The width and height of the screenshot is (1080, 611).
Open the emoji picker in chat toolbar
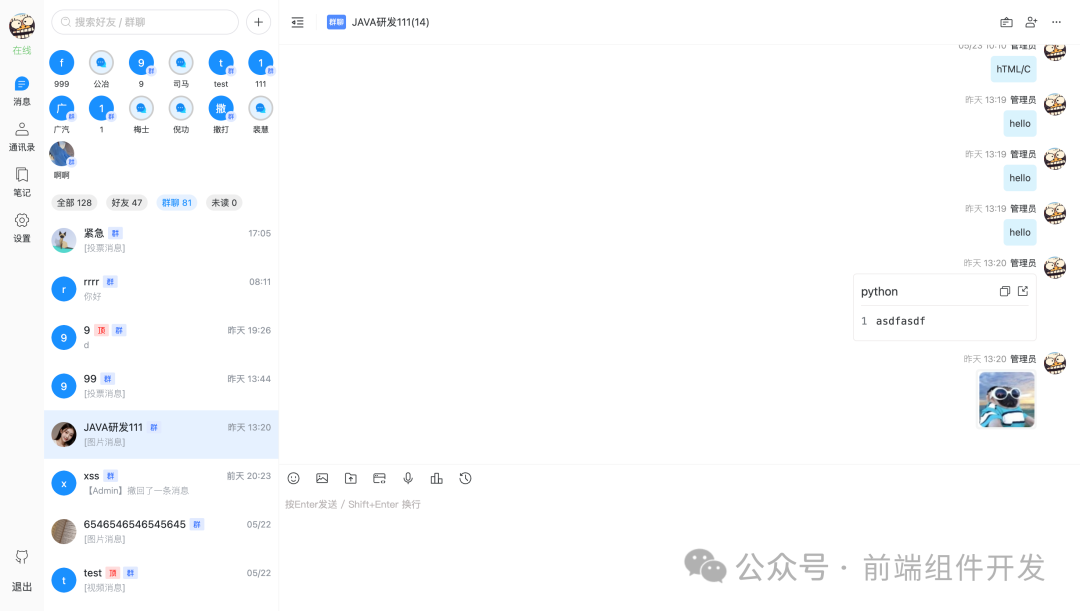293,478
